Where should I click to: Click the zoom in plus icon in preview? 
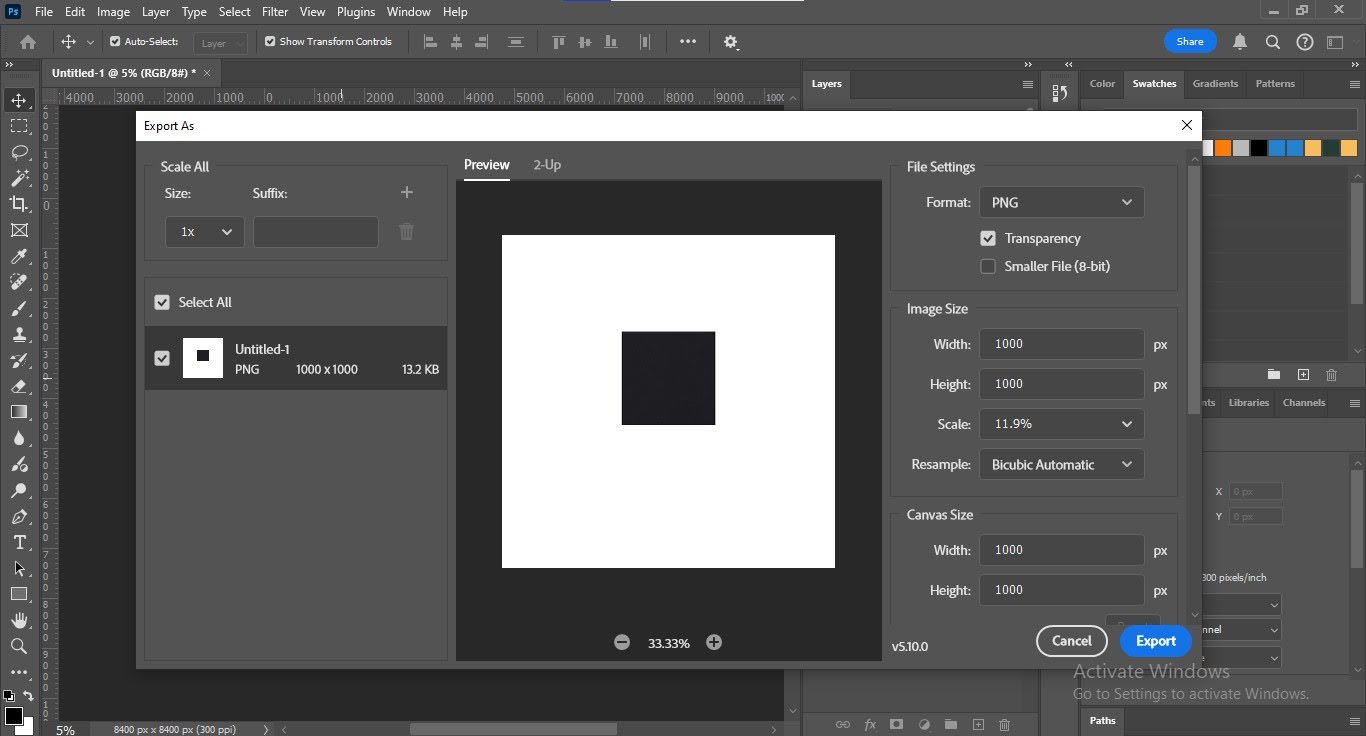point(714,643)
